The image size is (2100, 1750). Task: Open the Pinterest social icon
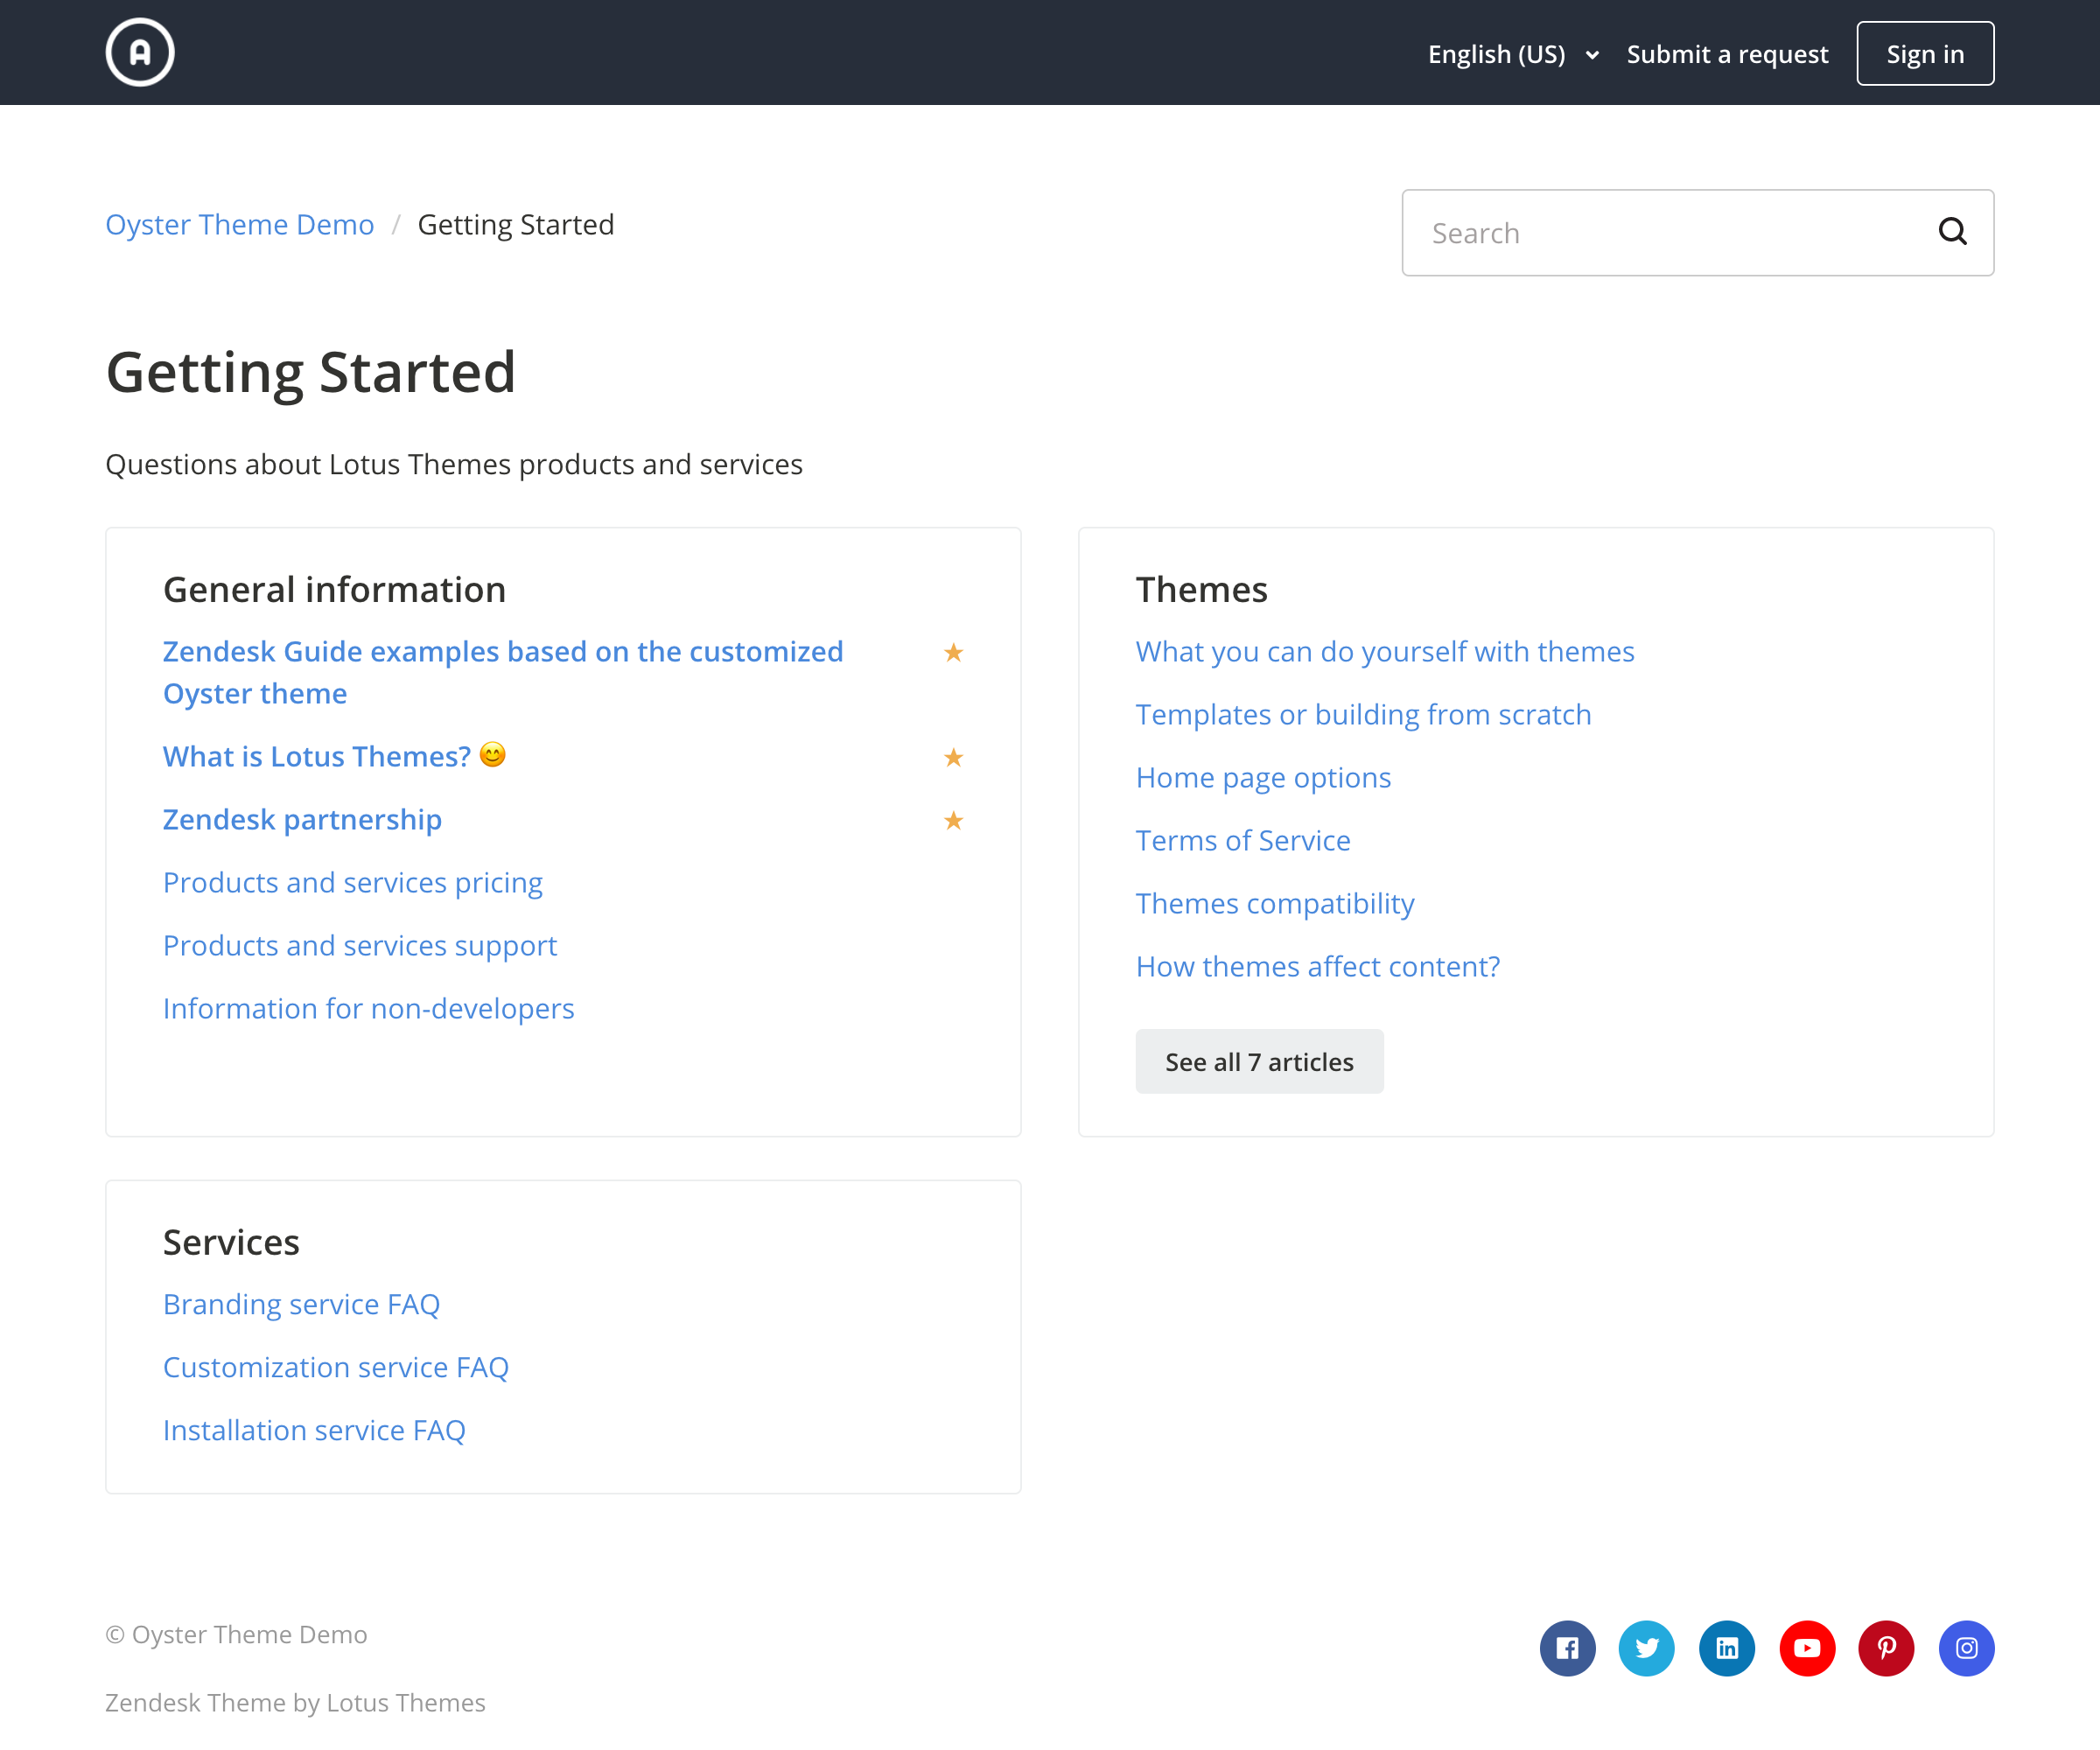coord(1886,1648)
